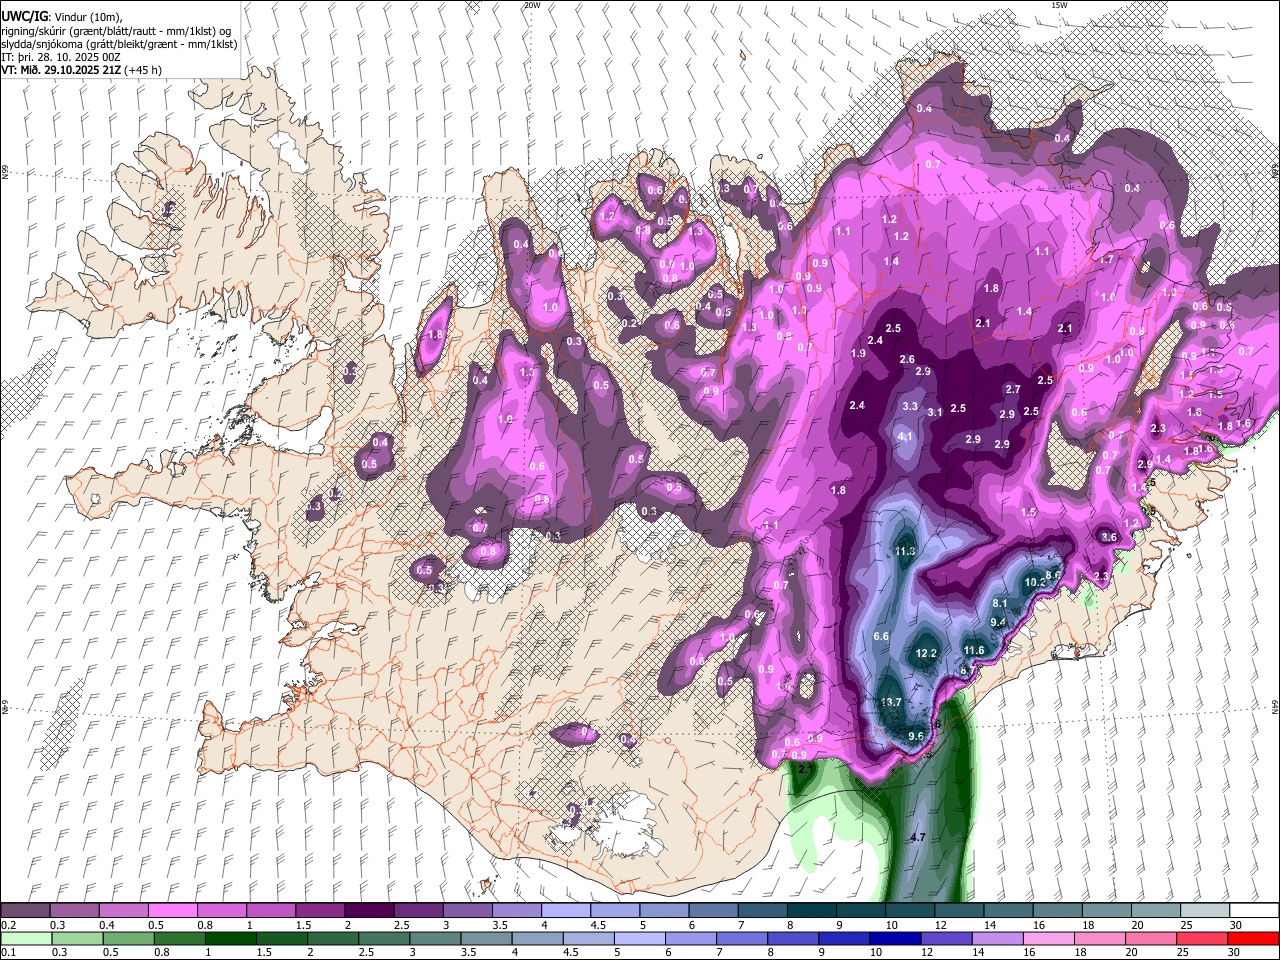Viewport: 1280px width, 960px height.
Task: Select the 12.2 precipitation value
Action: click(926, 654)
